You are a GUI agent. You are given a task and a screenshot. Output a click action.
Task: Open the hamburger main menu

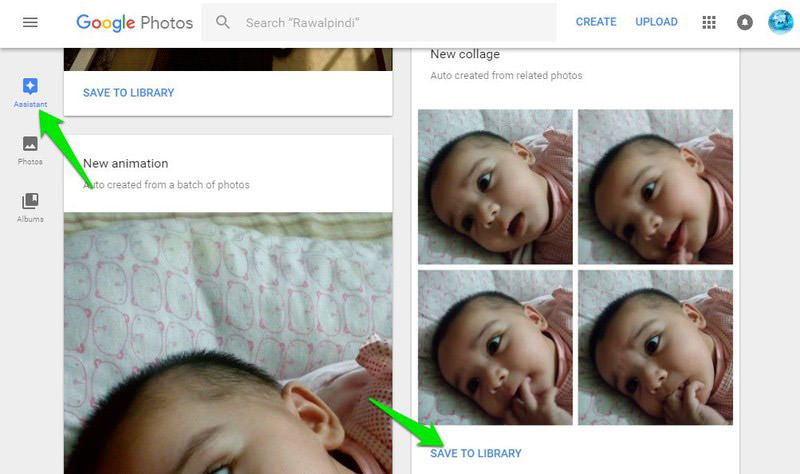click(x=30, y=22)
